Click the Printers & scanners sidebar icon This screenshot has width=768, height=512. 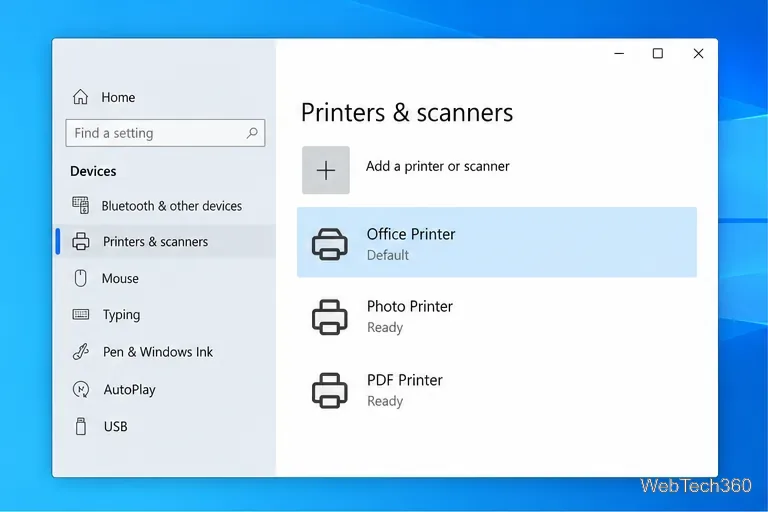pos(81,242)
